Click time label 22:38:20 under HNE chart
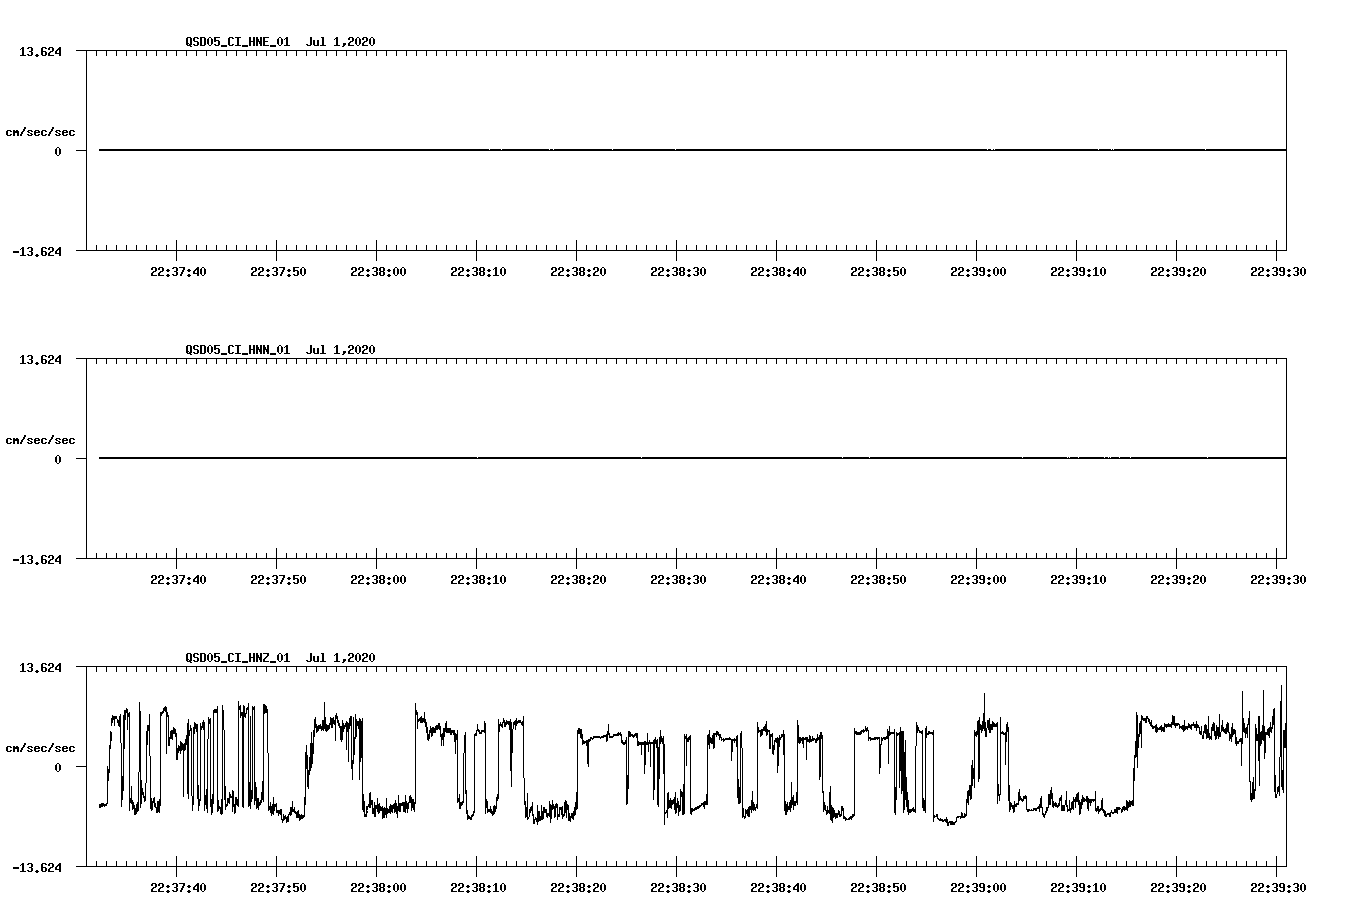 coord(578,271)
